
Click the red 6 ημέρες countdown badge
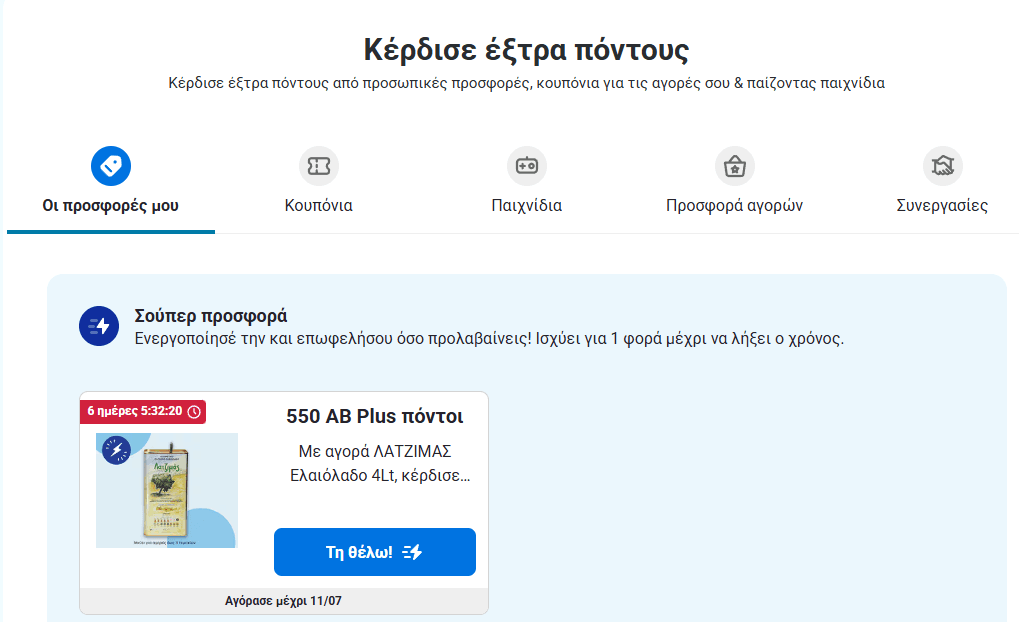[143, 411]
